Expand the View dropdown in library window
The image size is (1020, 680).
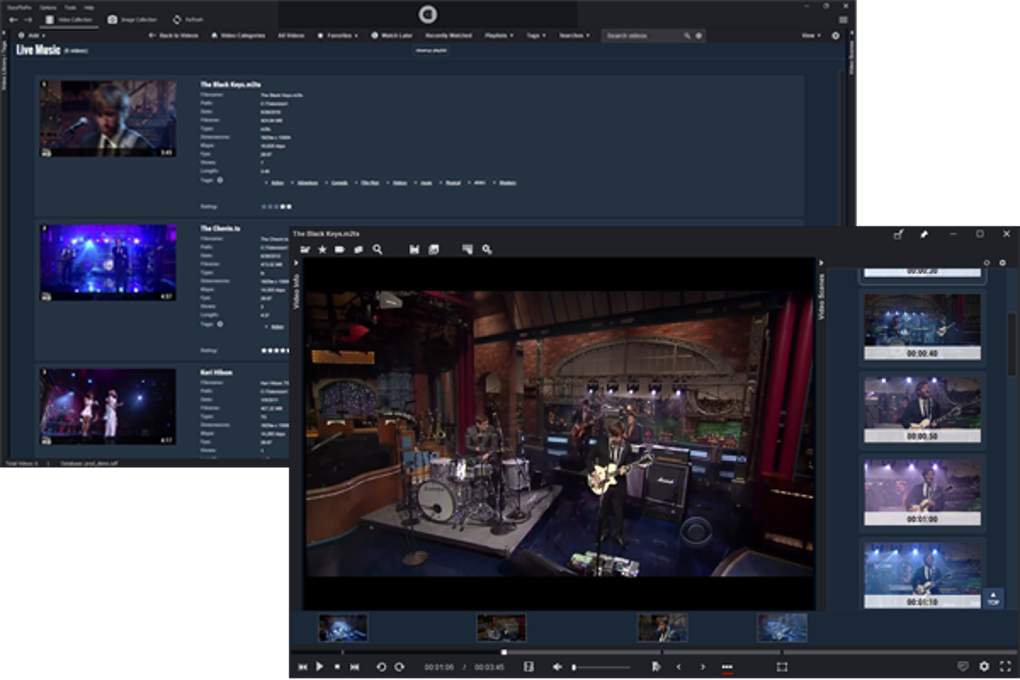811,36
